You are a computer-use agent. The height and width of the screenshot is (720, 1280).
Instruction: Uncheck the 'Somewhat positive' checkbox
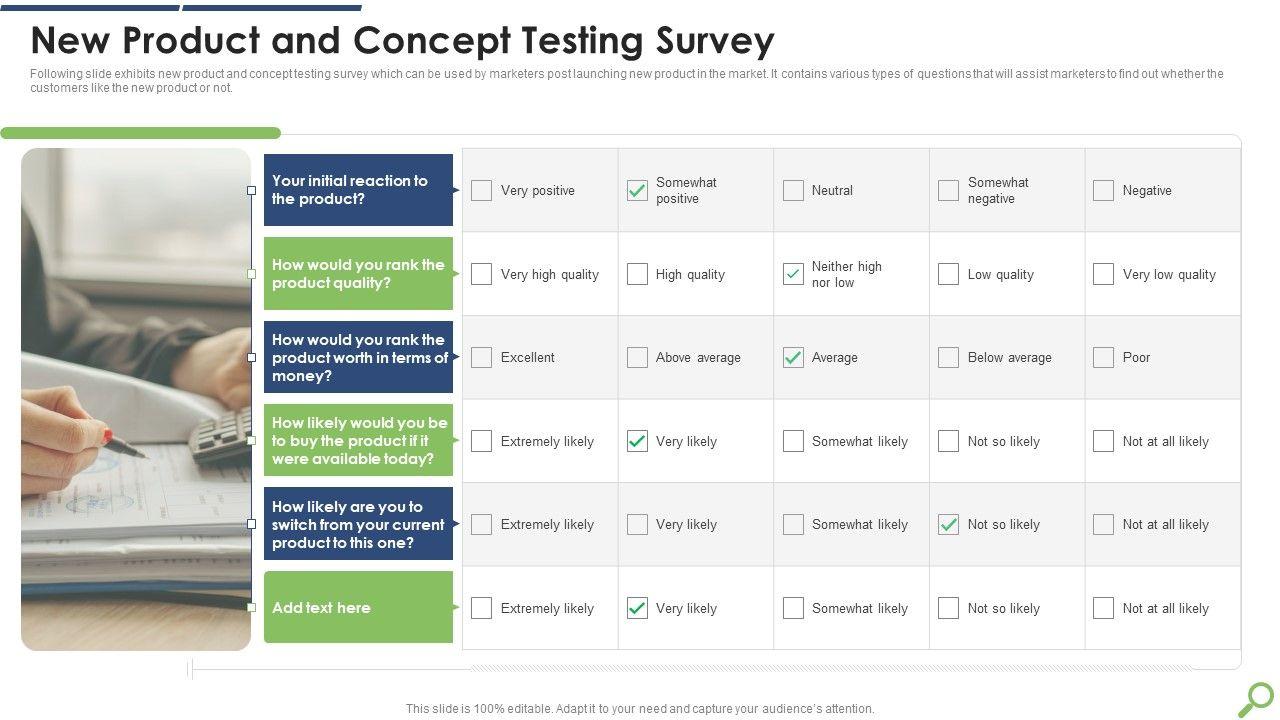click(x=637, y=190)
